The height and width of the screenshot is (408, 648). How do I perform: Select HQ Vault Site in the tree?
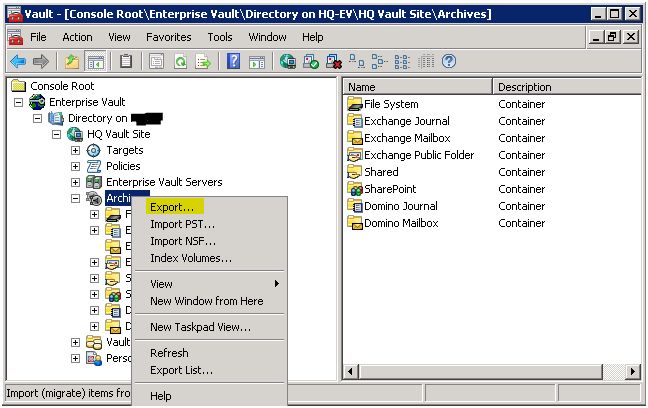(x=119, y=134)
